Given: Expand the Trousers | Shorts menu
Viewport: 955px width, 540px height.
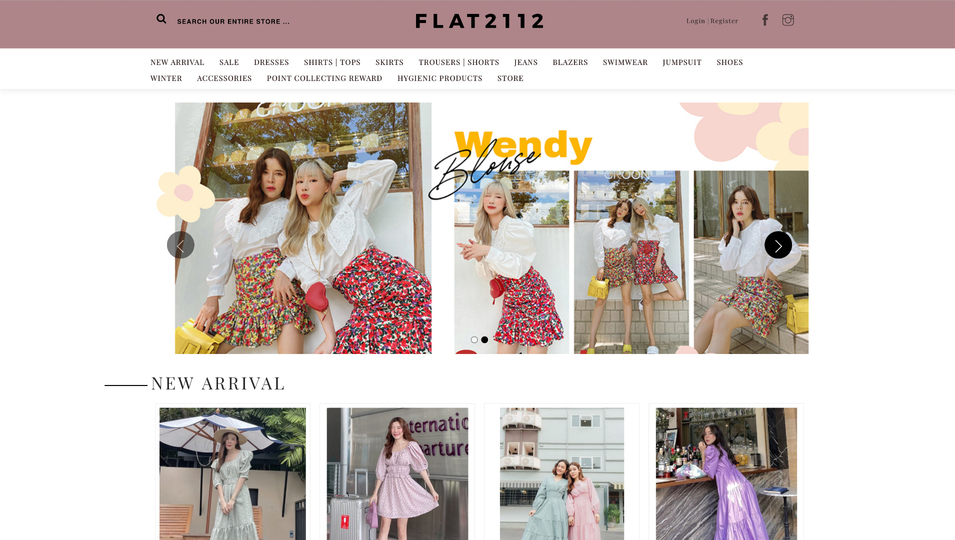Looking at the screenshot, I should click(x=458, y=62).
